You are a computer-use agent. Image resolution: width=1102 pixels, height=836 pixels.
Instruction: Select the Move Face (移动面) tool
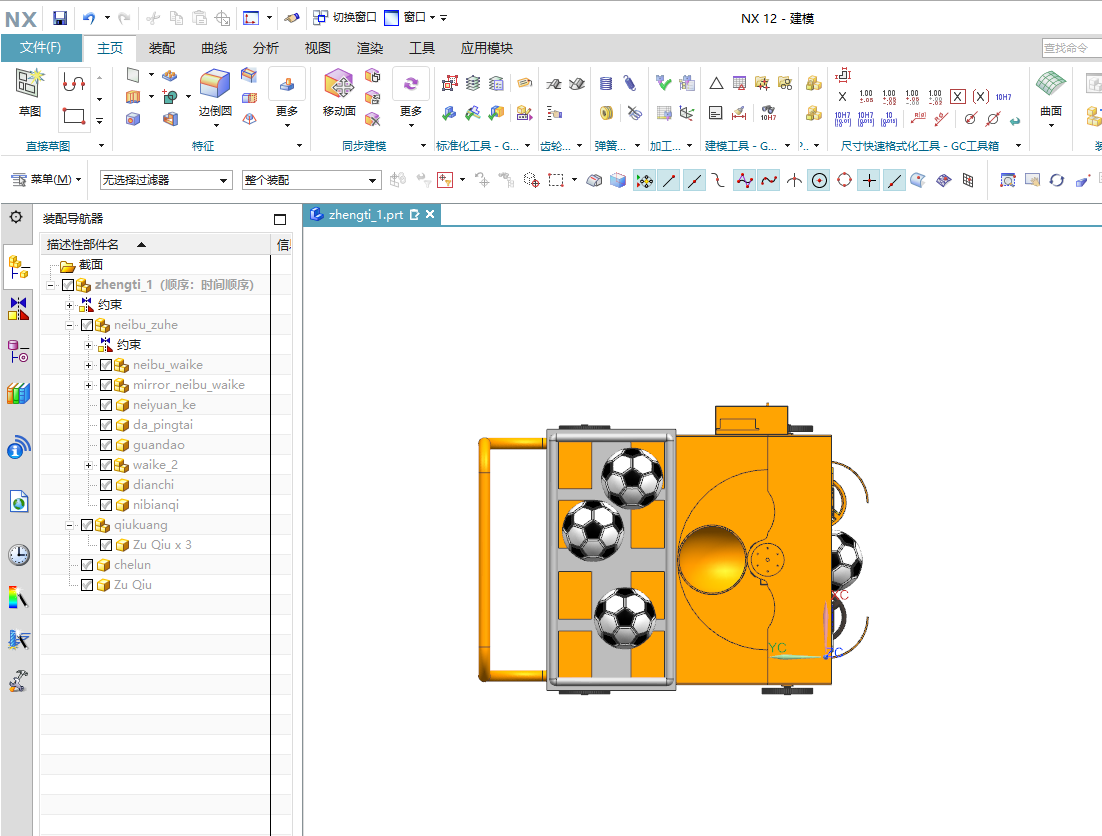[x=339, y=93]
